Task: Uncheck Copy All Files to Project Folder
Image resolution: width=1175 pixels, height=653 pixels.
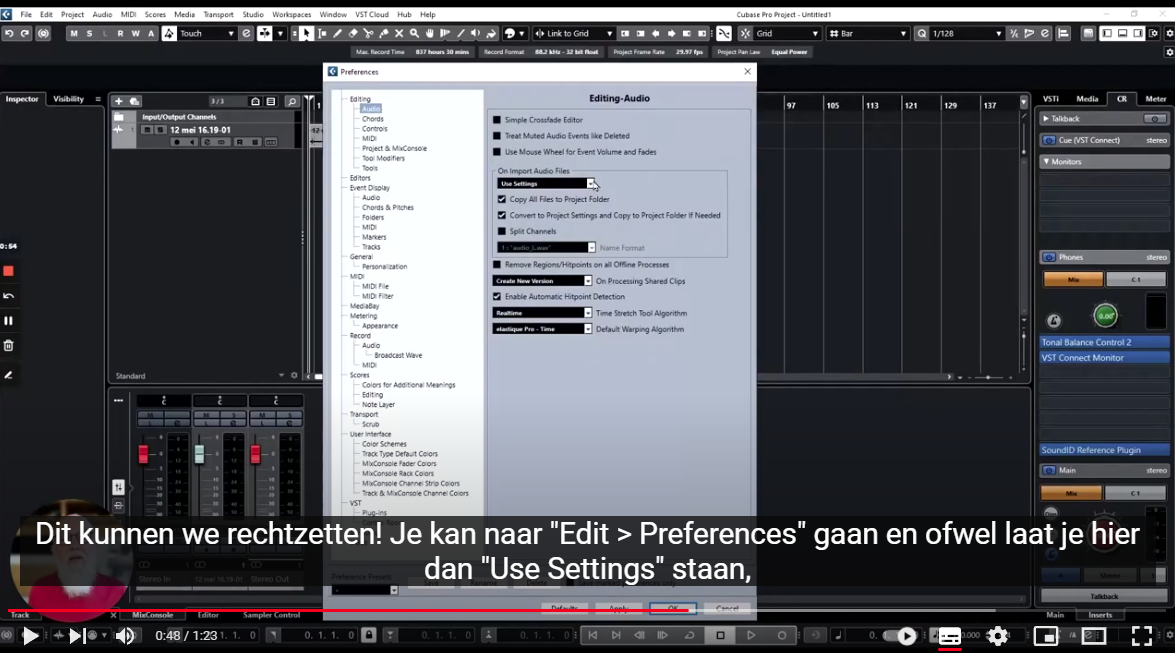Action: (502, 199)
